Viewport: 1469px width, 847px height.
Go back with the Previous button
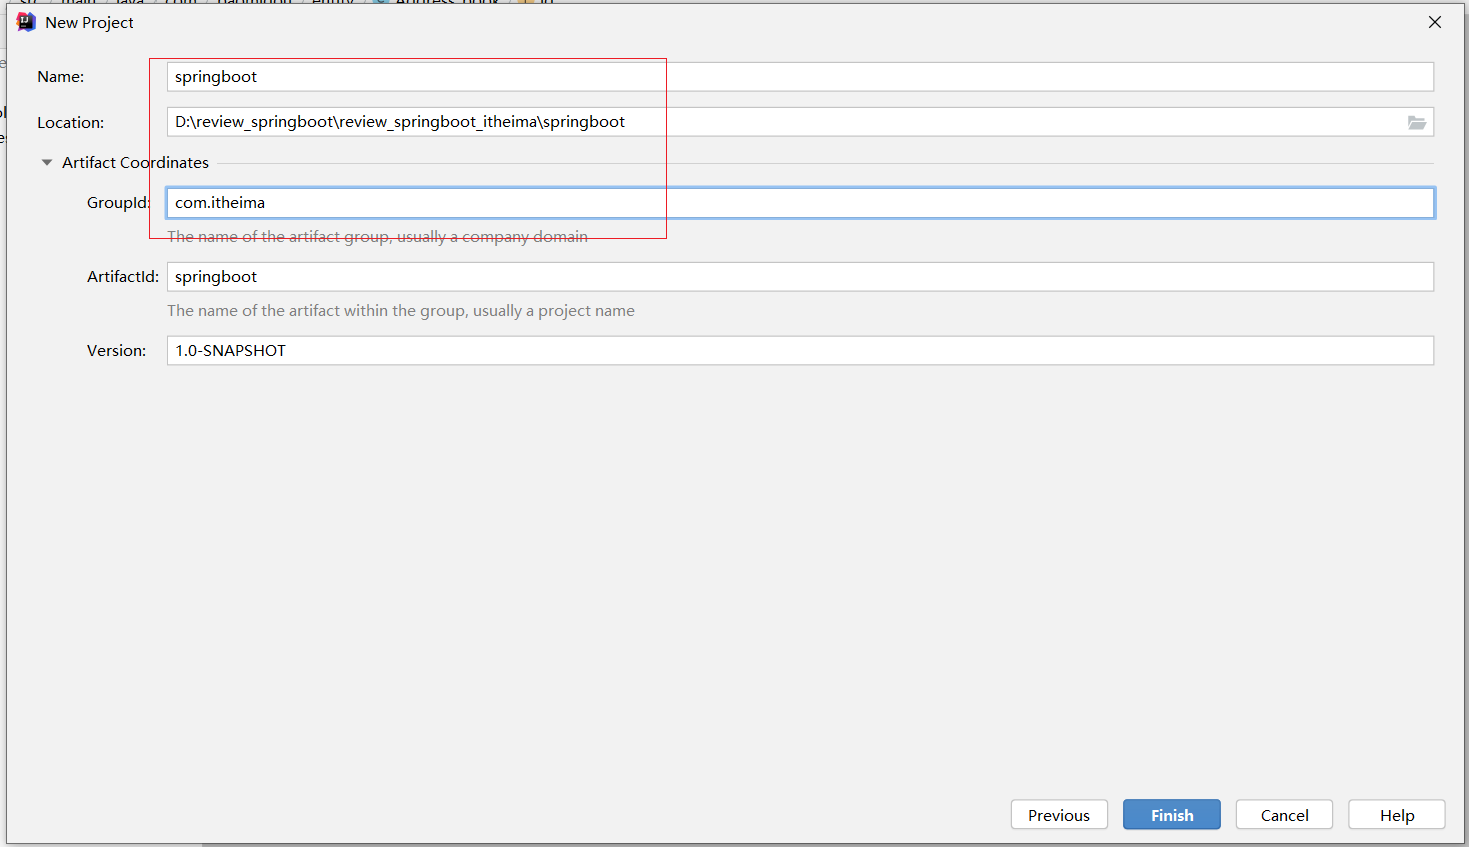click(1058, 815)
